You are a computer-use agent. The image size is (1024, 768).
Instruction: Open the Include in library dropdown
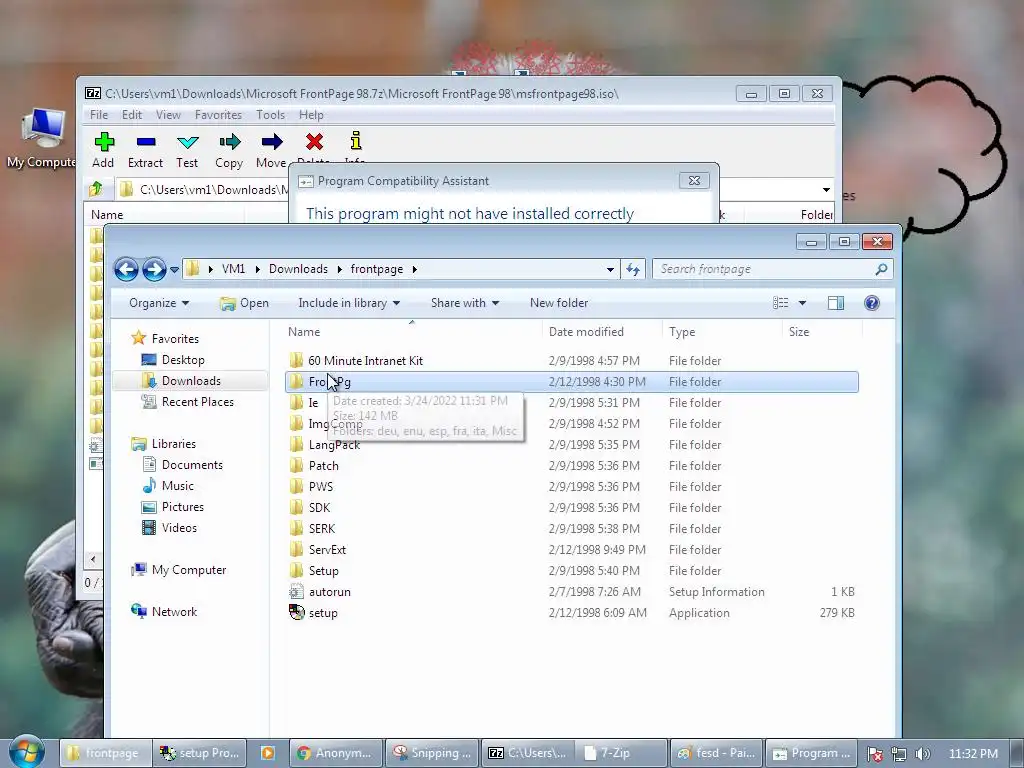(x=349, y=303)
